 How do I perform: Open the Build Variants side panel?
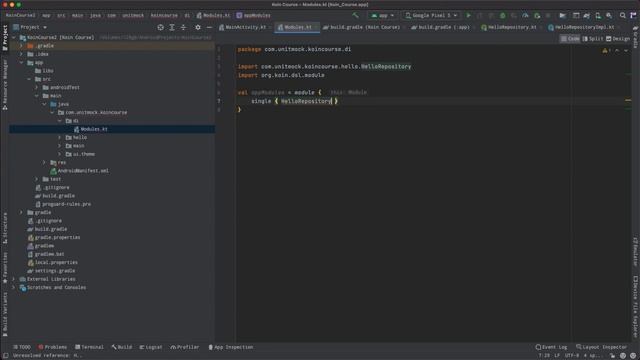click(x=5, y=314)
